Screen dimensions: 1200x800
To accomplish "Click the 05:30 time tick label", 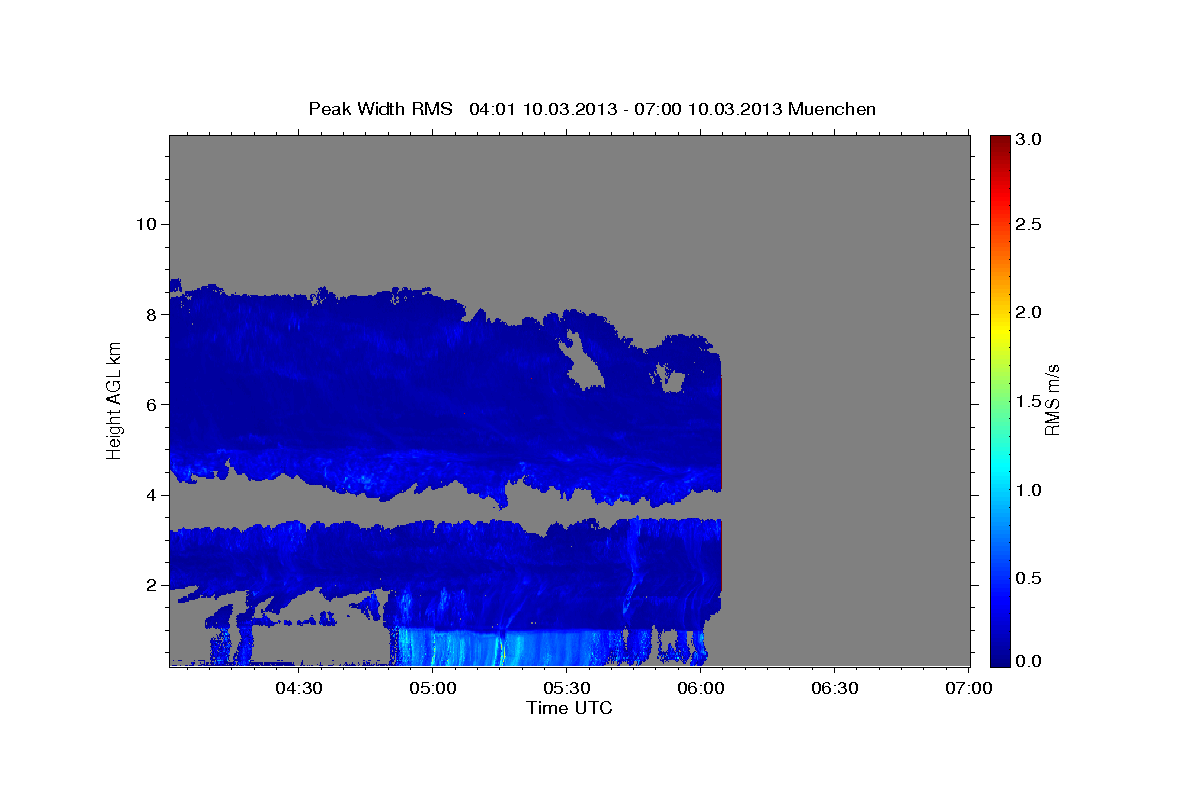I will [566, 688].
